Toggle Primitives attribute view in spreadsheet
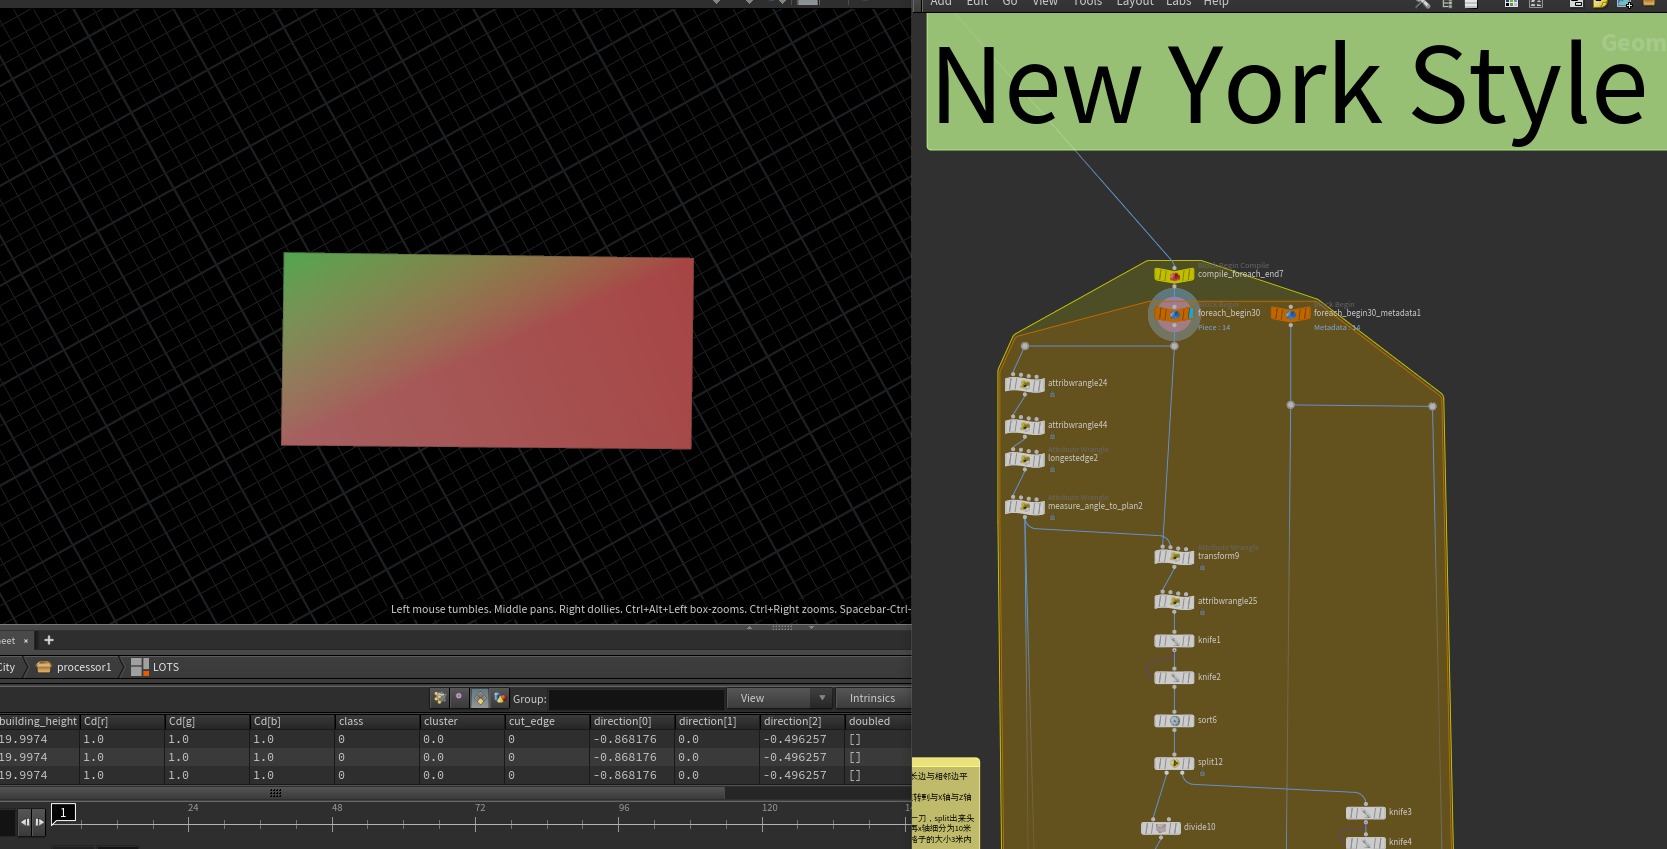Image resolution: width=1667 pixels, height=849 pixels. point(480,698)
